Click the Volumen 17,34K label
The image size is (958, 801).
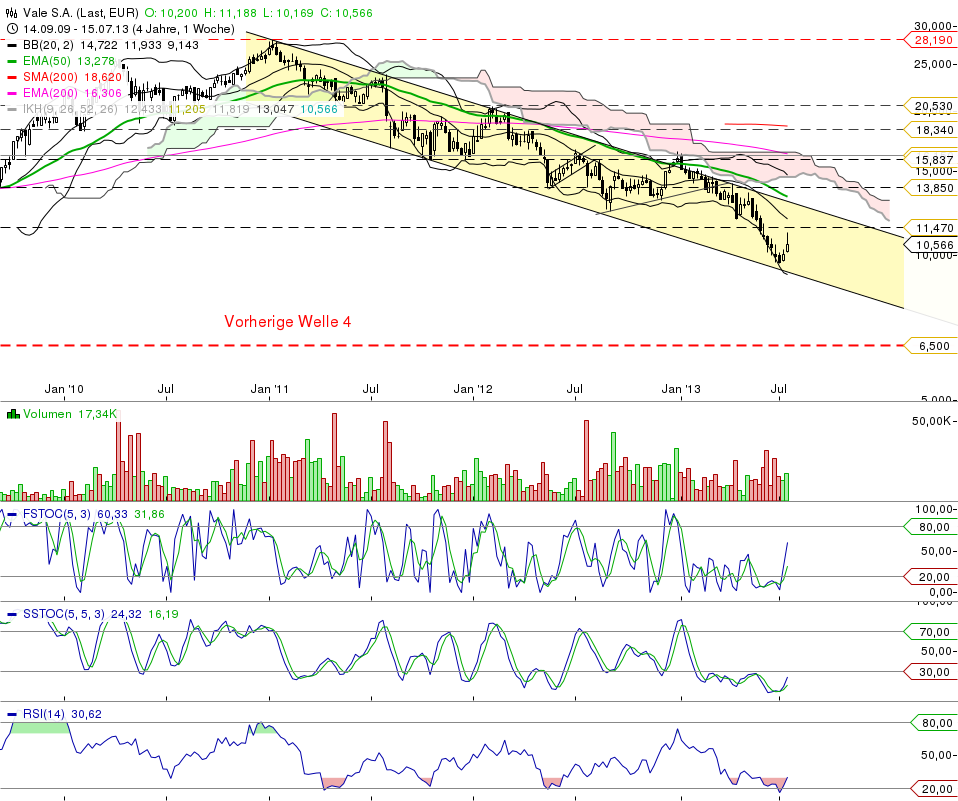(x=70, y=414)
